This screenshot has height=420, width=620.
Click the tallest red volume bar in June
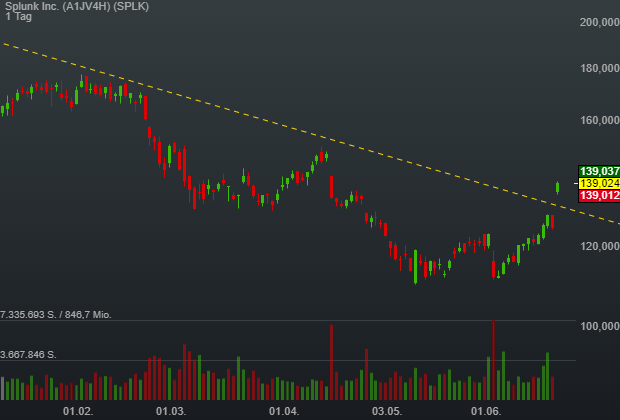coord(493,360)
